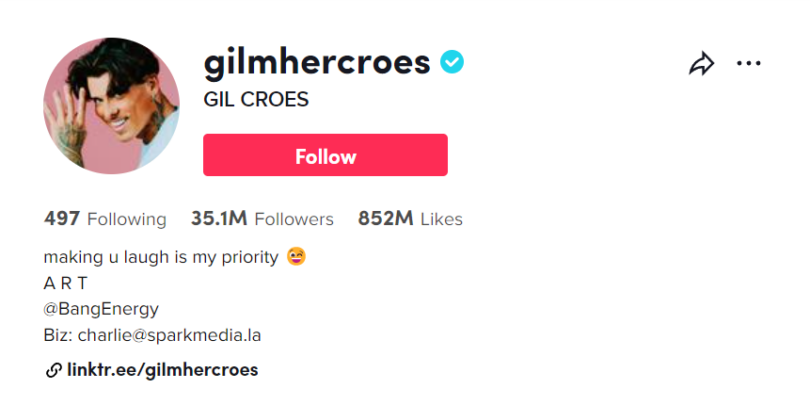Click the winking emoji in bio
Screen dimensions: 810x405
297,256
